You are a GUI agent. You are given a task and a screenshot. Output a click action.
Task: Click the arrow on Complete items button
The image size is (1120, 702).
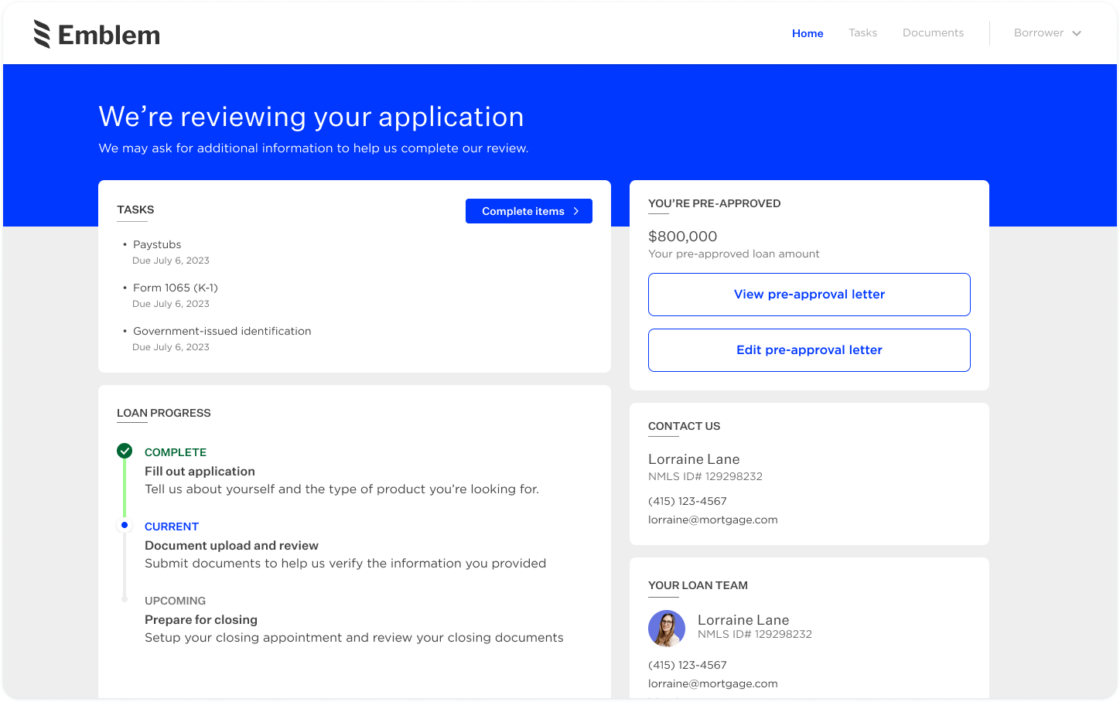tap(574, 211)
